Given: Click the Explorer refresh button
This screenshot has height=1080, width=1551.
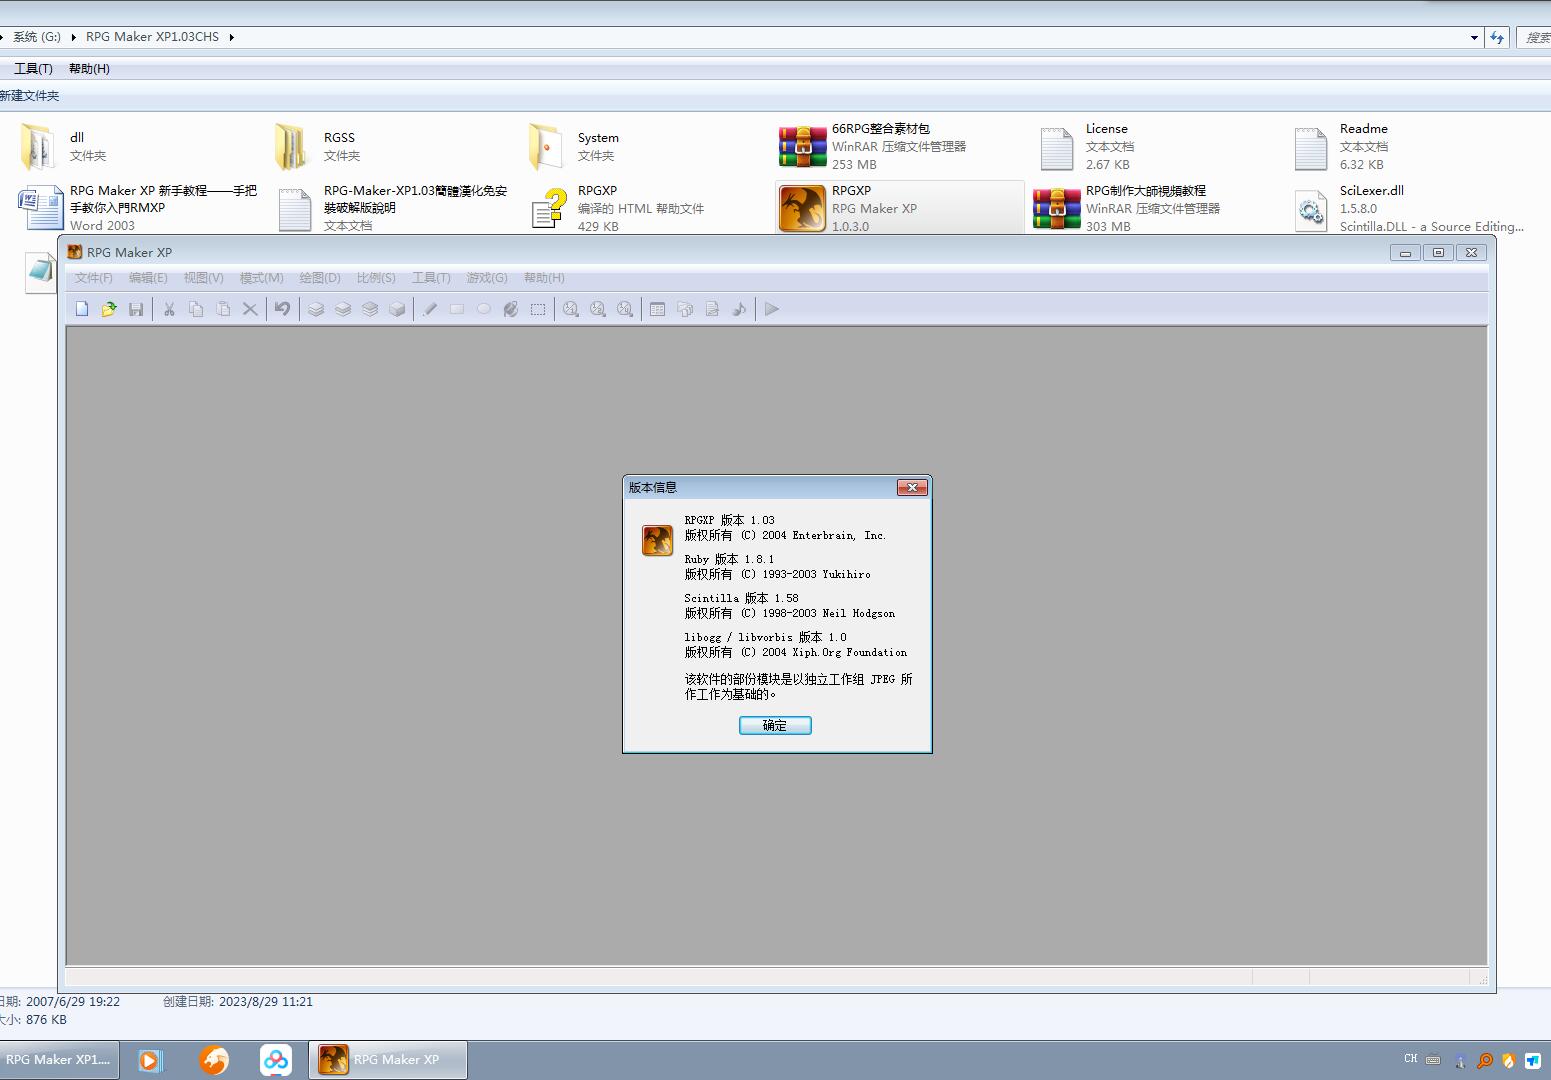Looking at the screenshot, I should (1497, 38).
